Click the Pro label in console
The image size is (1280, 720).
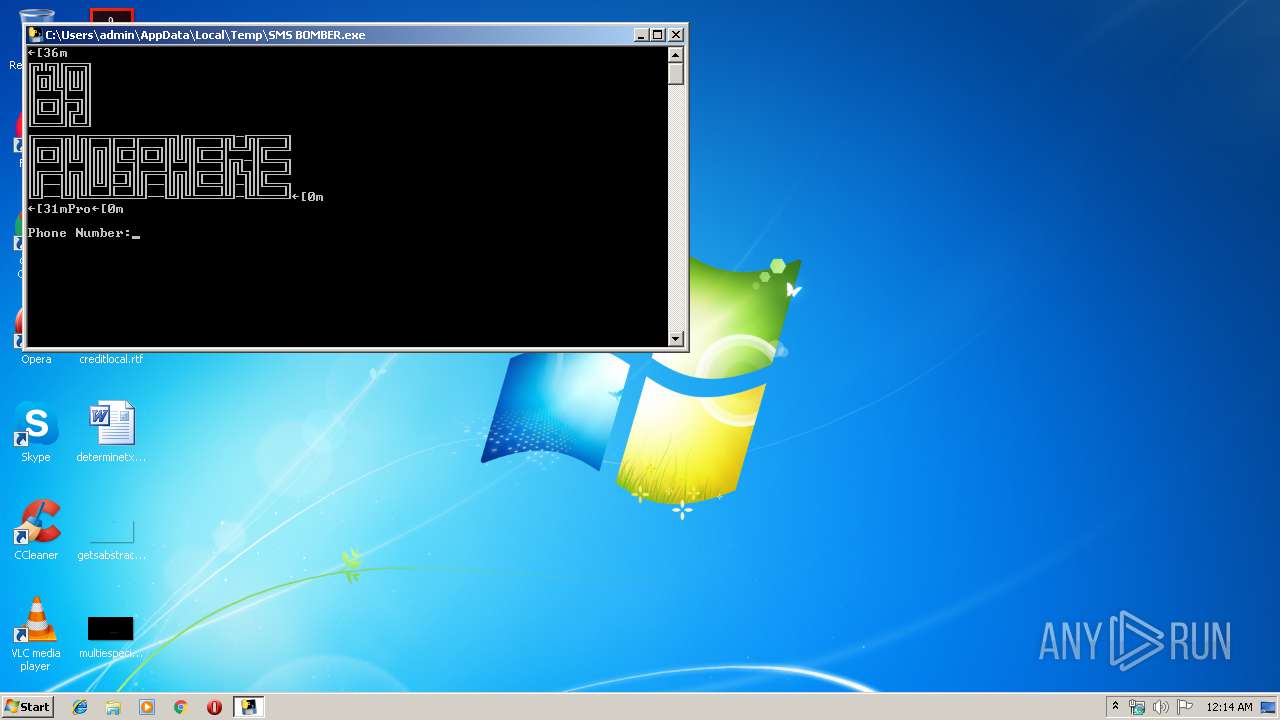80,209
